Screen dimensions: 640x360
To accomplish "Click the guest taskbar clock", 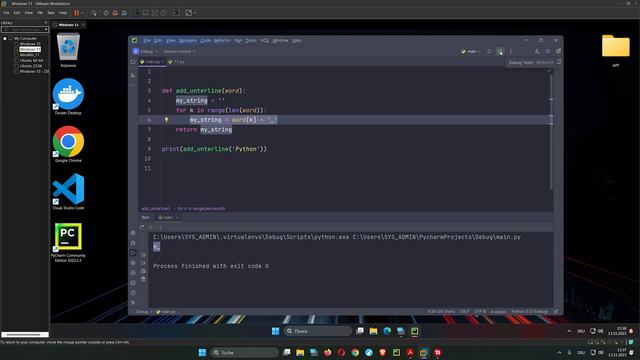I will coord(617,331).
